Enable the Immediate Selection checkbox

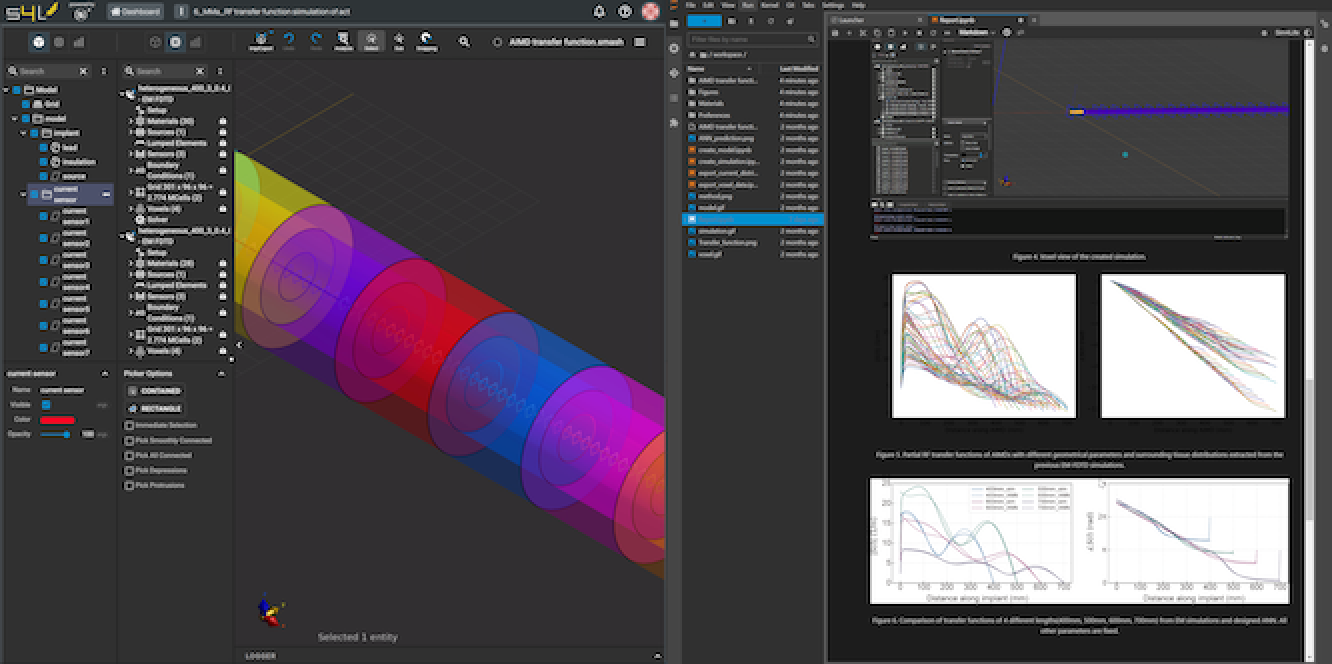coord(130,425)
